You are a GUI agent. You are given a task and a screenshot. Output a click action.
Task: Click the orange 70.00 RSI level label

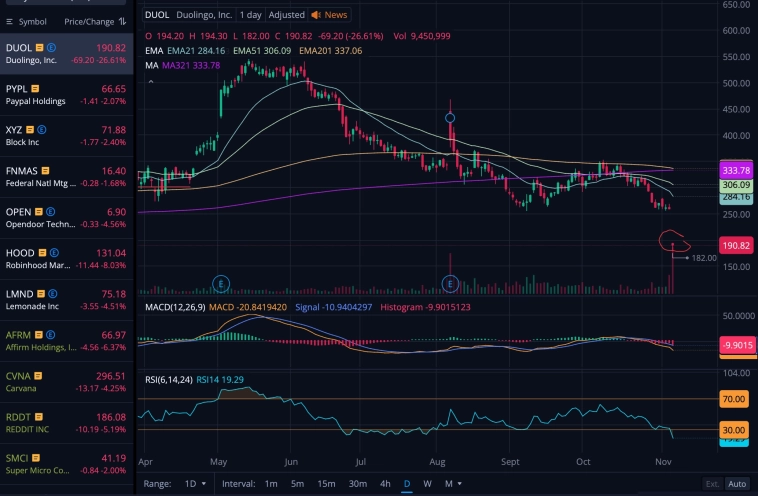tap(733, 399)
